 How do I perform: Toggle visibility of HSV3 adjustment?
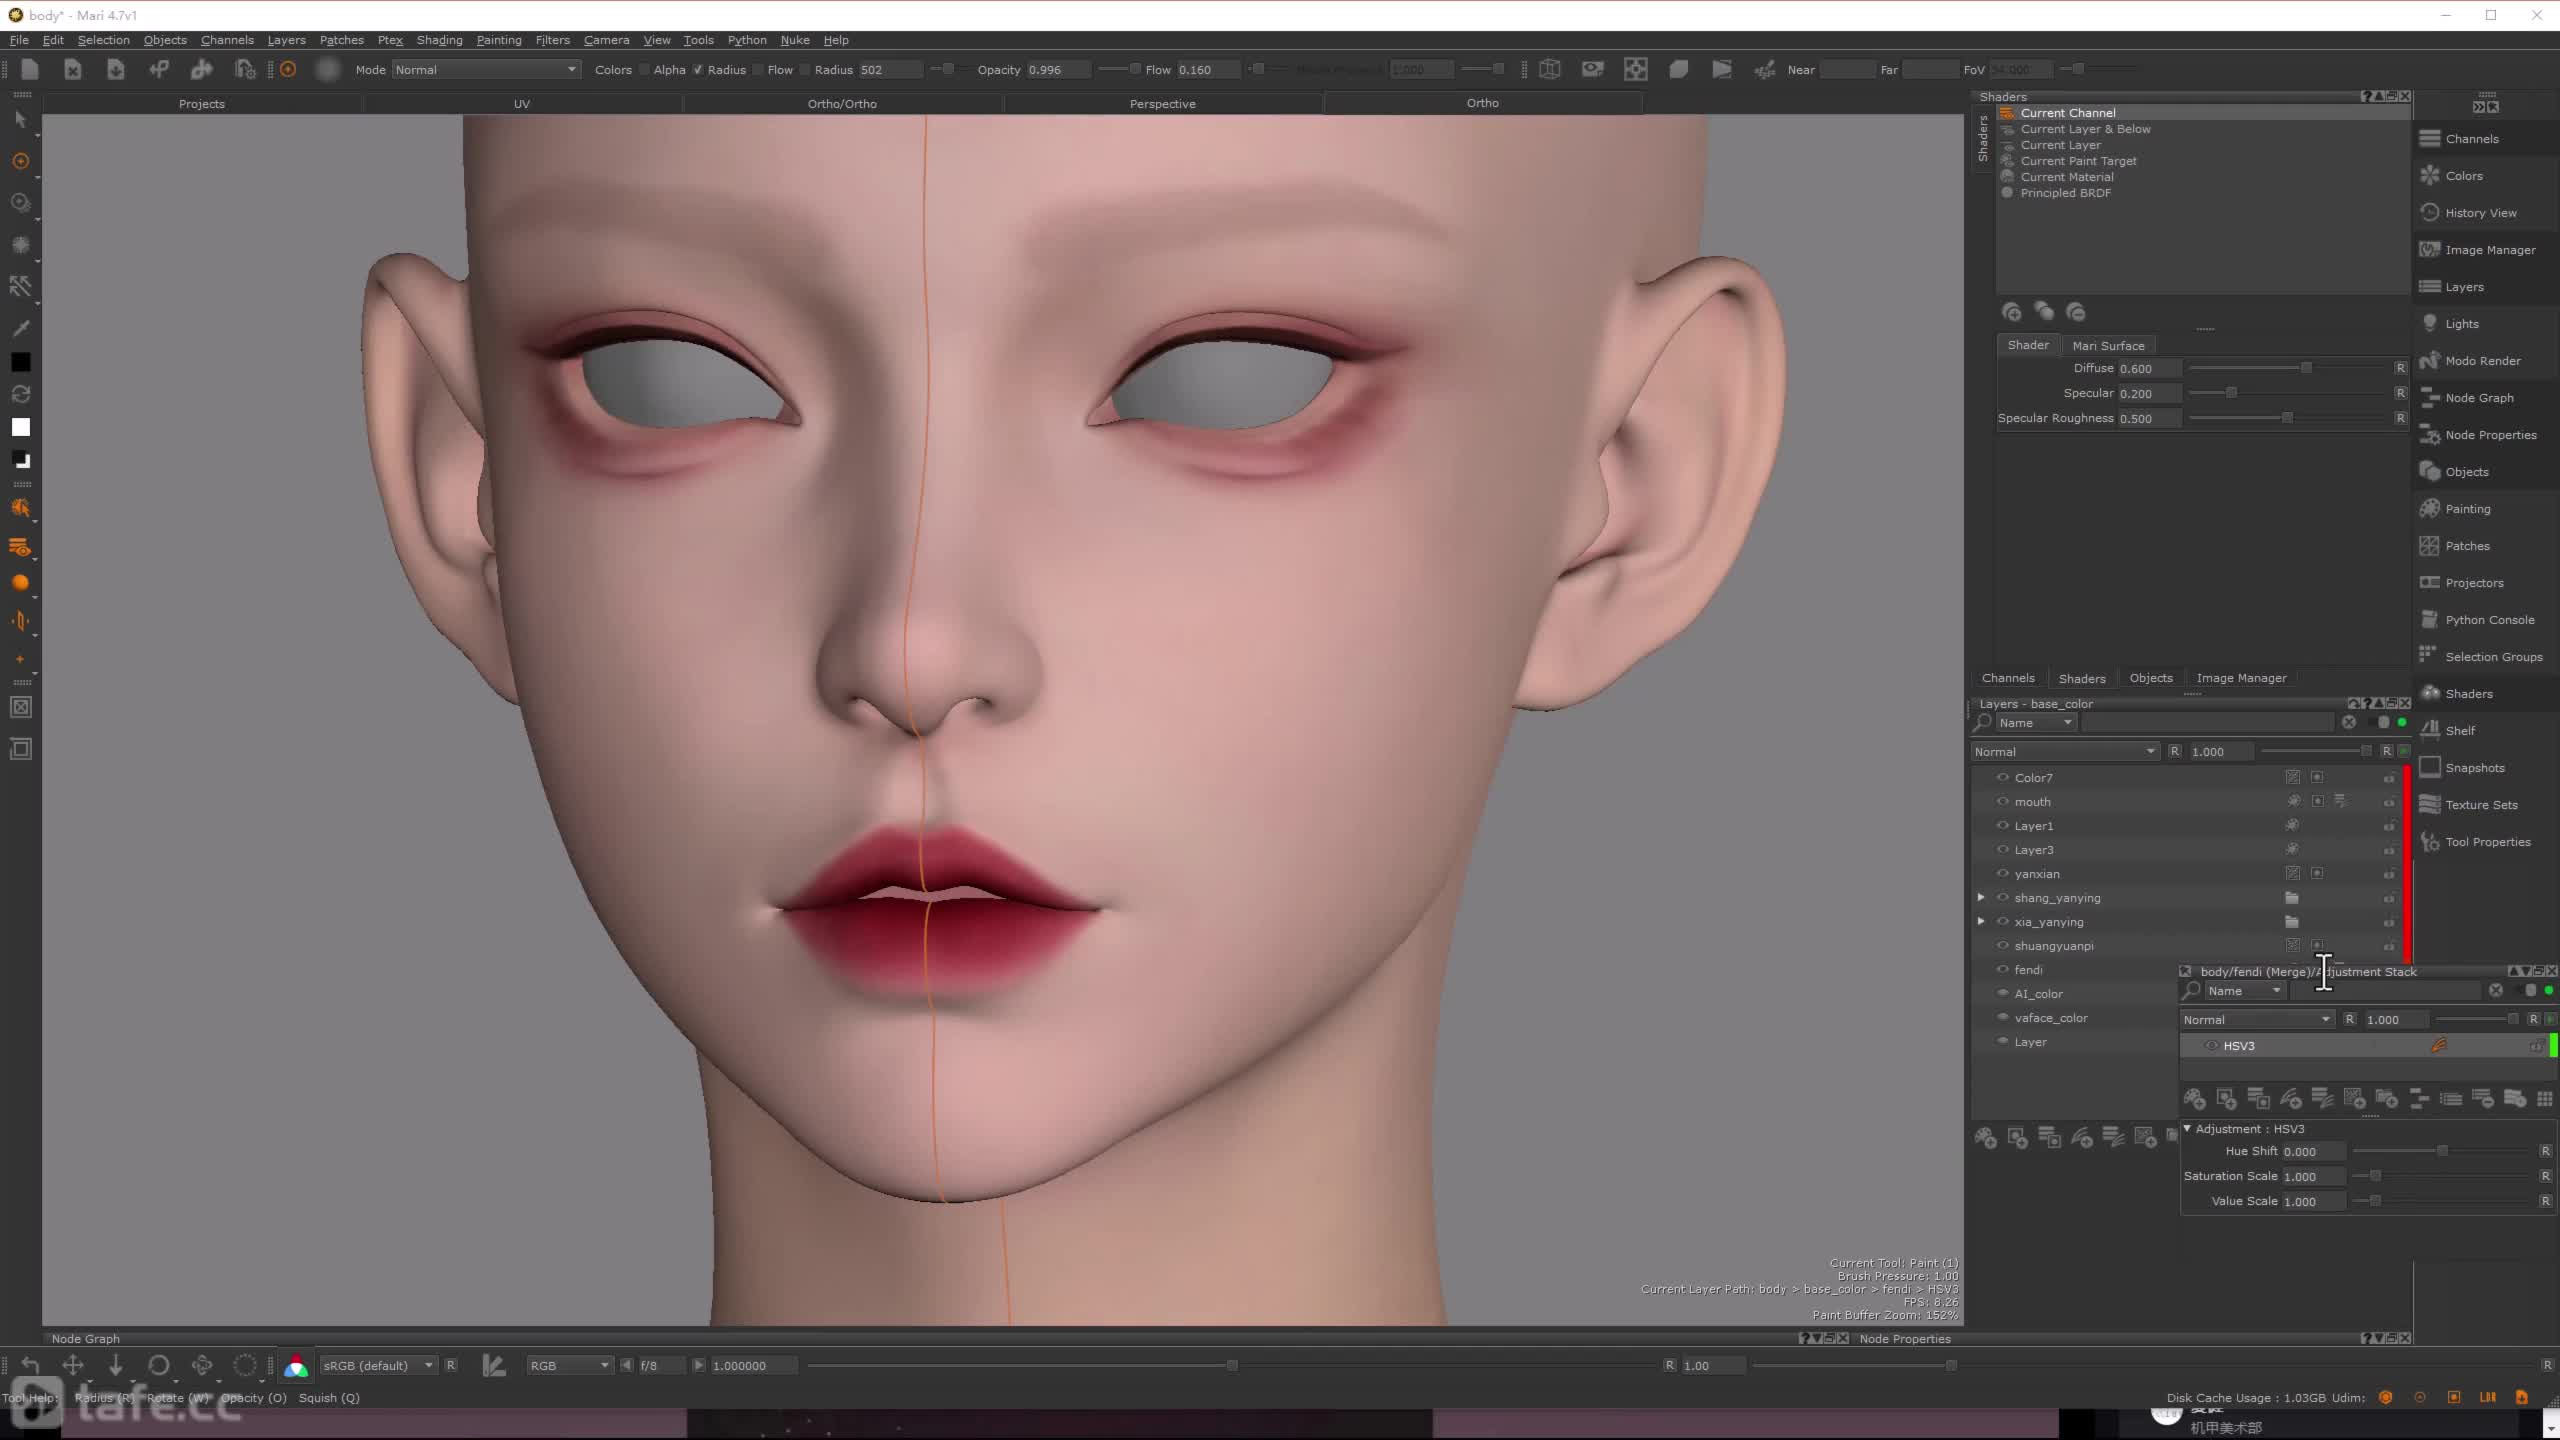(x=2212, y=1045)
